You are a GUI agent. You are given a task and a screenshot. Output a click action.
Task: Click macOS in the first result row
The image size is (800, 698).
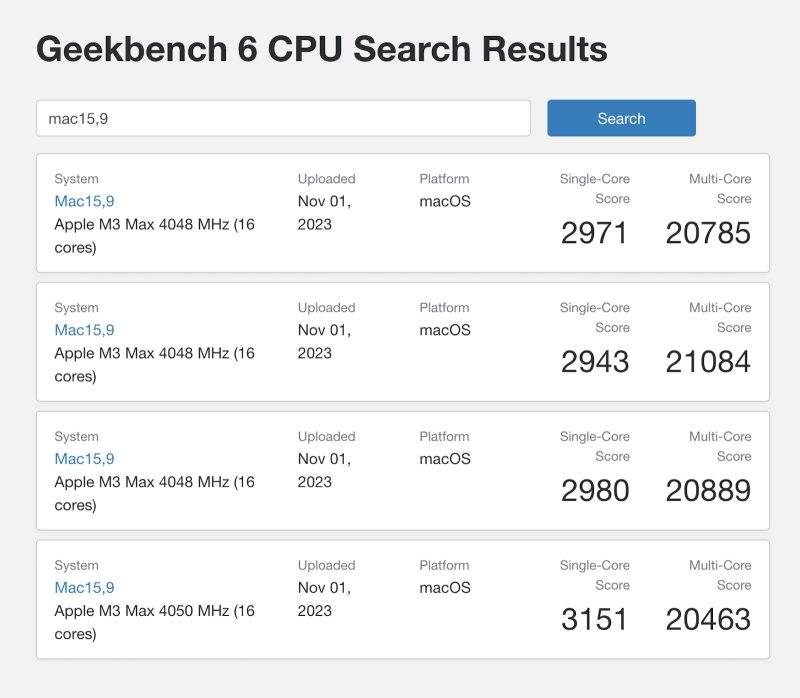443,200
